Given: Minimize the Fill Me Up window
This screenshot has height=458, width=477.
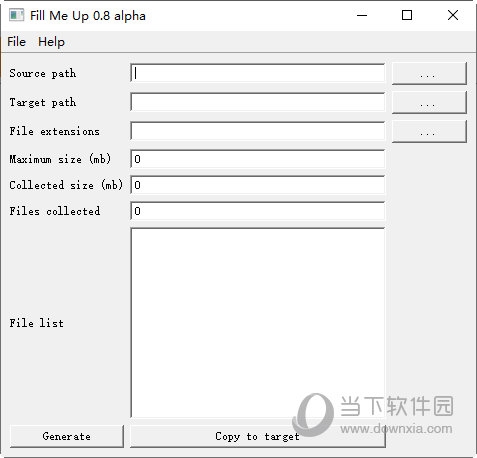Looking at the screenshot, I should [x=362, y=15].
